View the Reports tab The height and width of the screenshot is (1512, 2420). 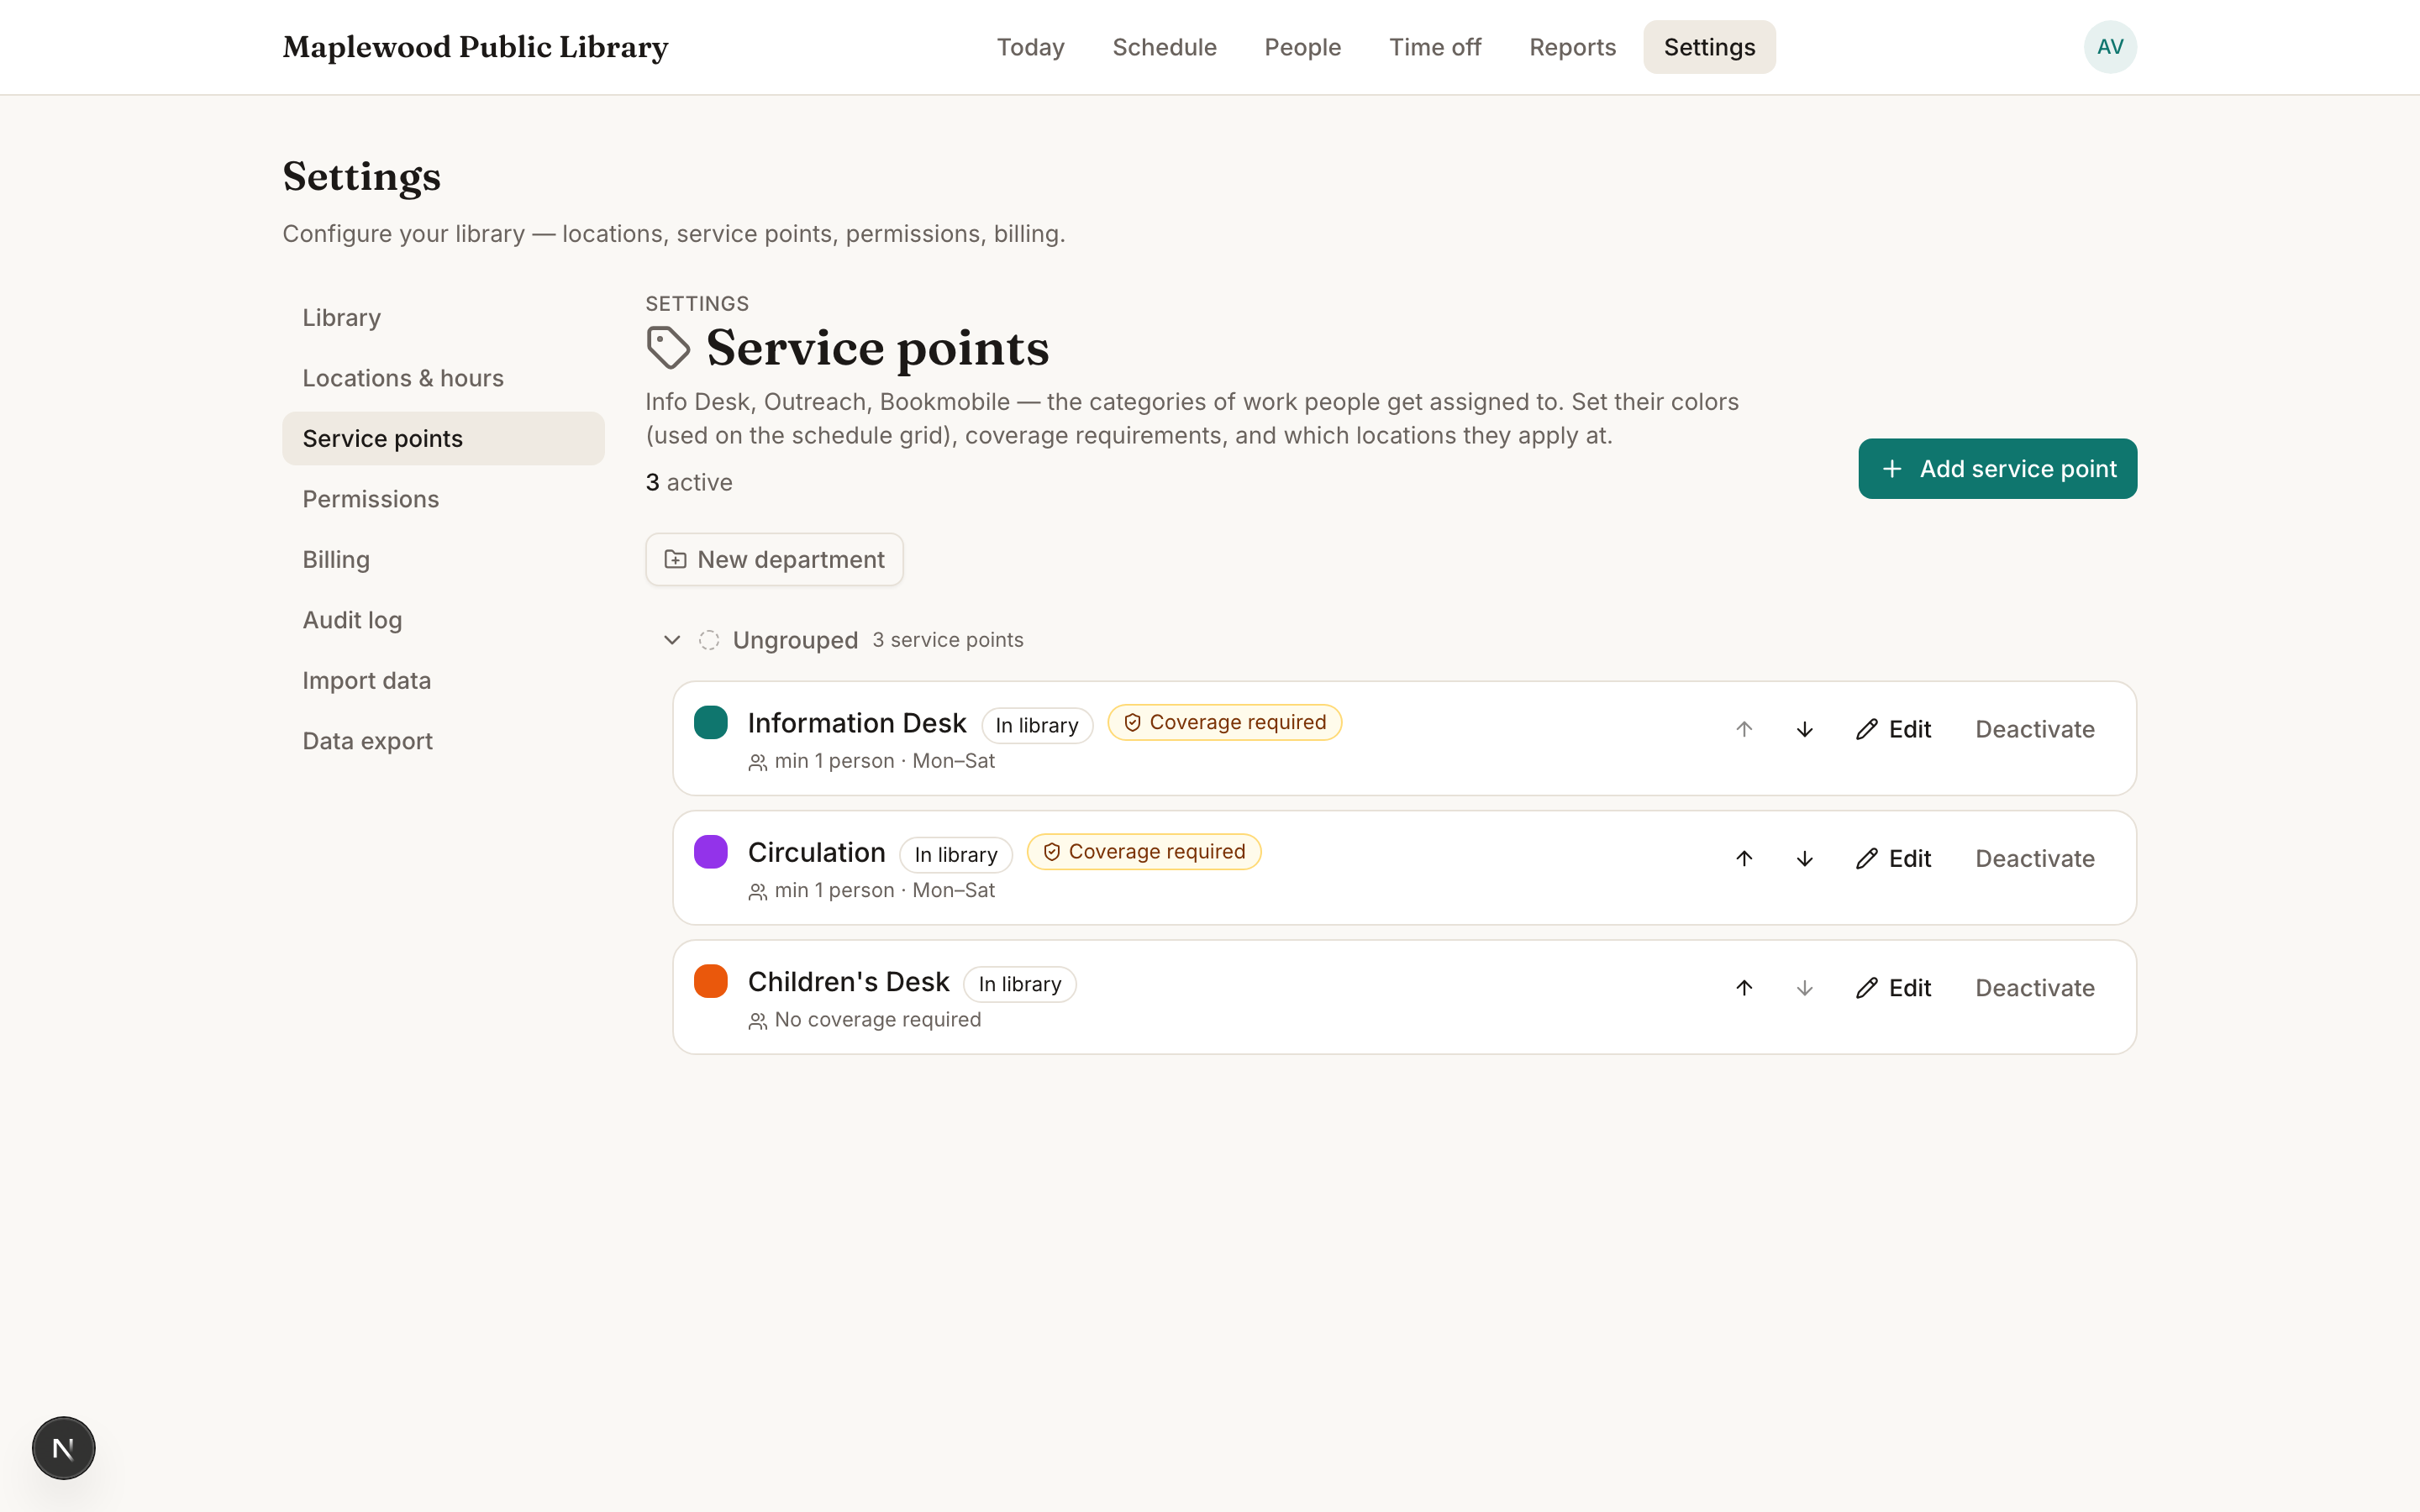click(x=1572, y=47)
